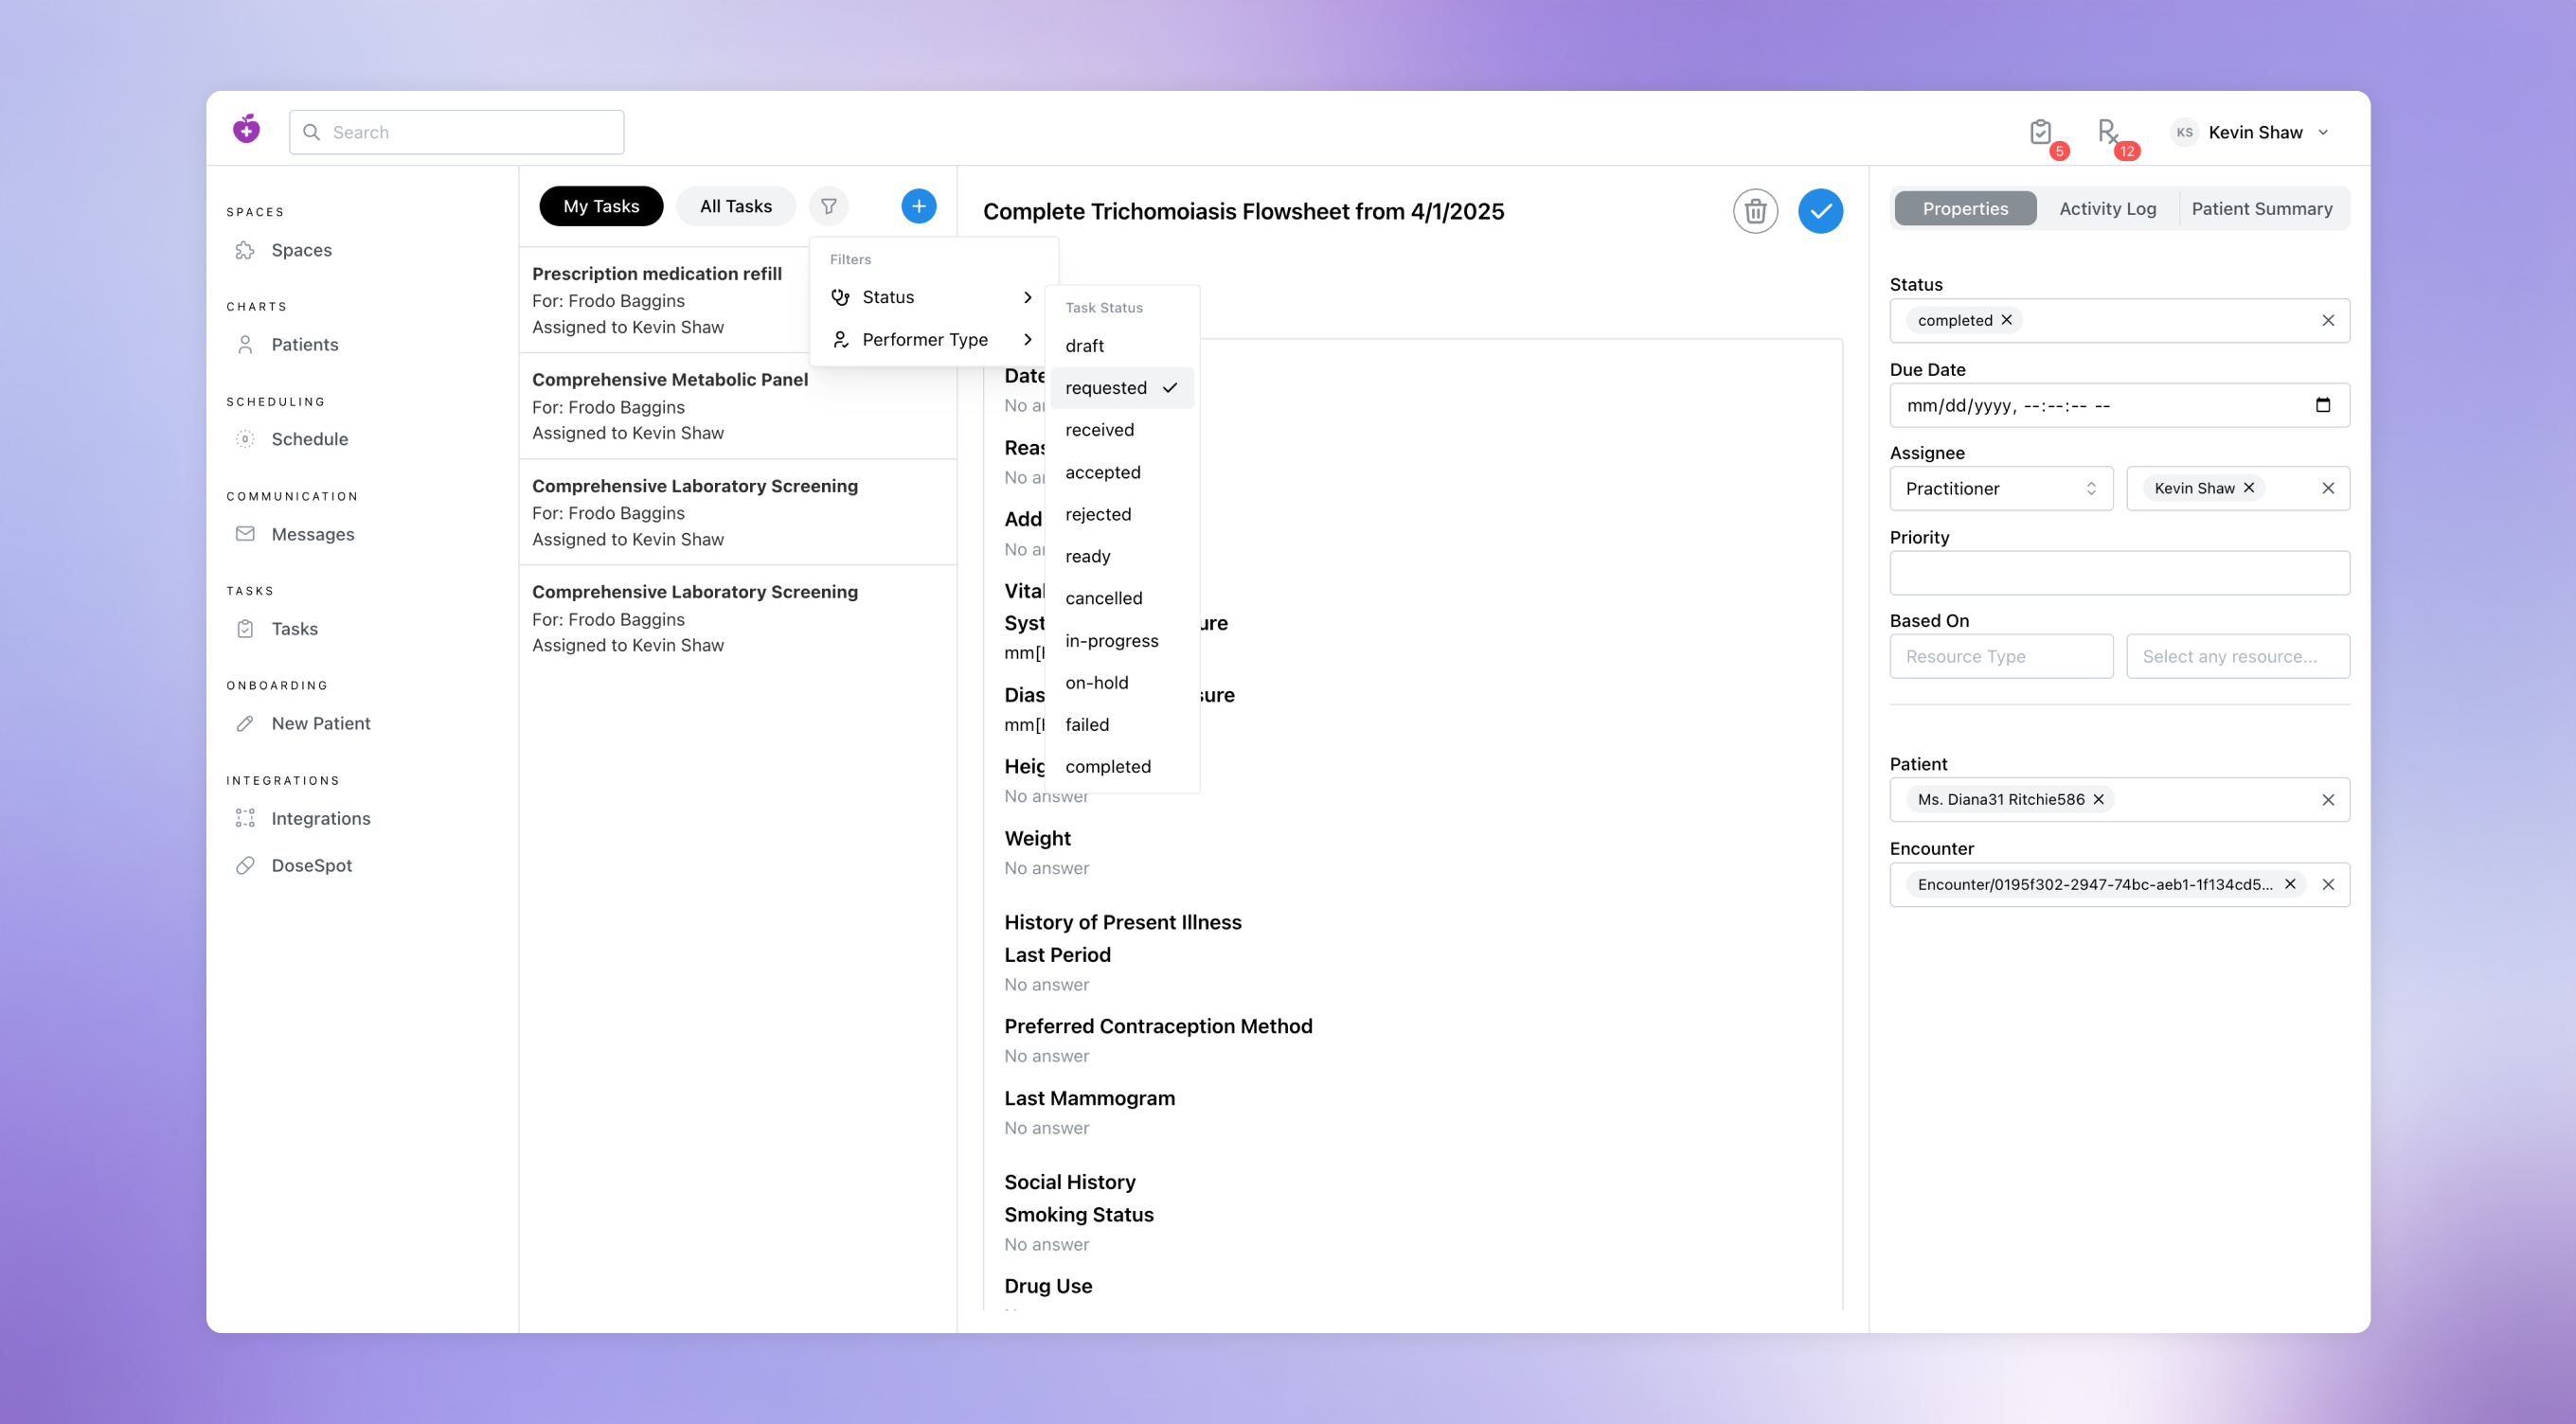Click the Search input field
This screenshot has width=2576, height=1424.
(457, 132)
